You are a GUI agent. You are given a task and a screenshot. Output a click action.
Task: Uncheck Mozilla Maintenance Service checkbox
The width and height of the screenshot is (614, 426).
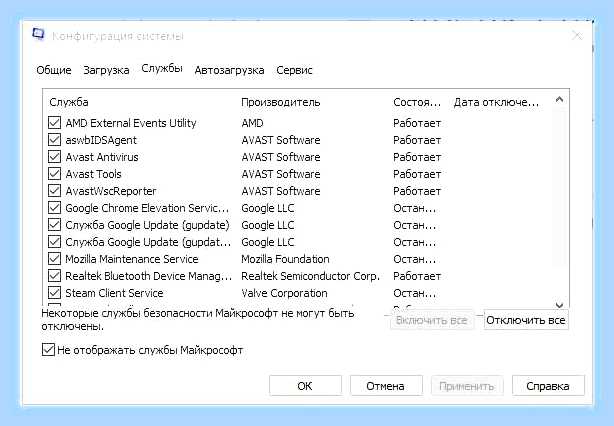(x=54, y=259)
